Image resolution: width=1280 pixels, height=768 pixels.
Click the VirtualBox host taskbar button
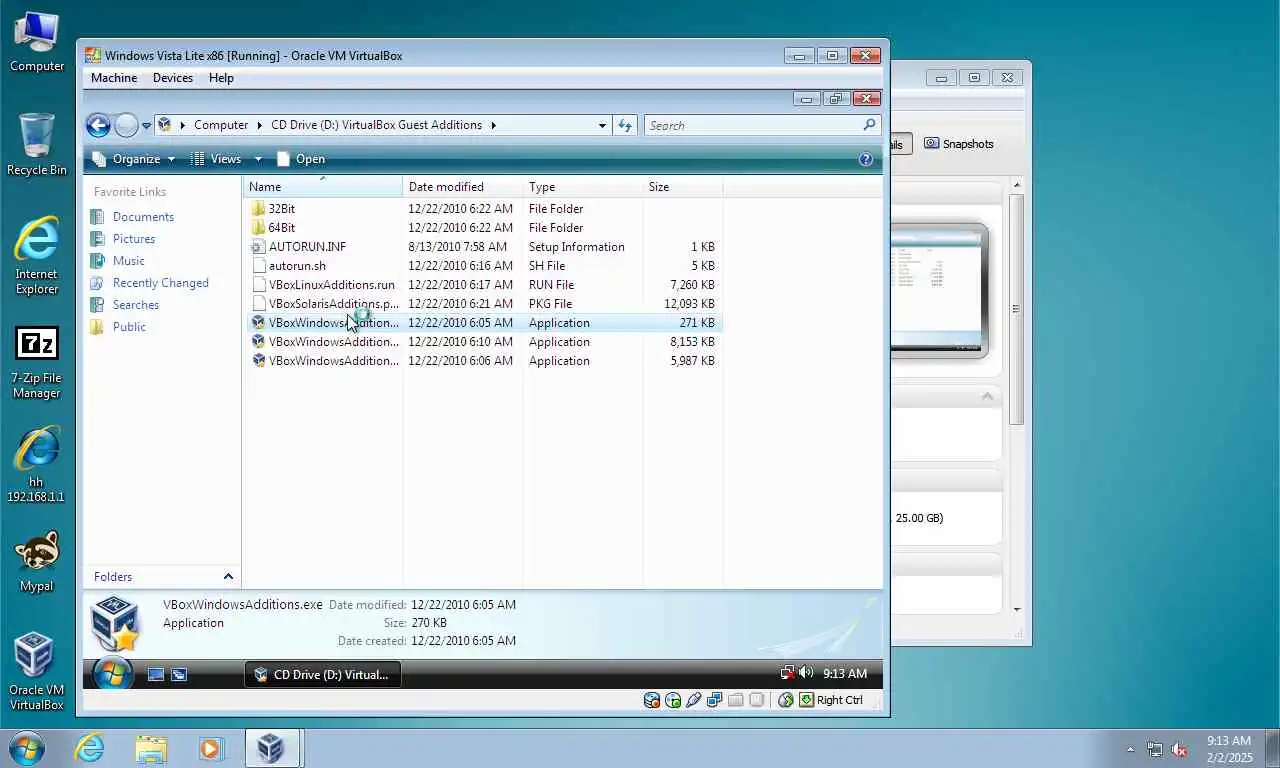point(272,748)
